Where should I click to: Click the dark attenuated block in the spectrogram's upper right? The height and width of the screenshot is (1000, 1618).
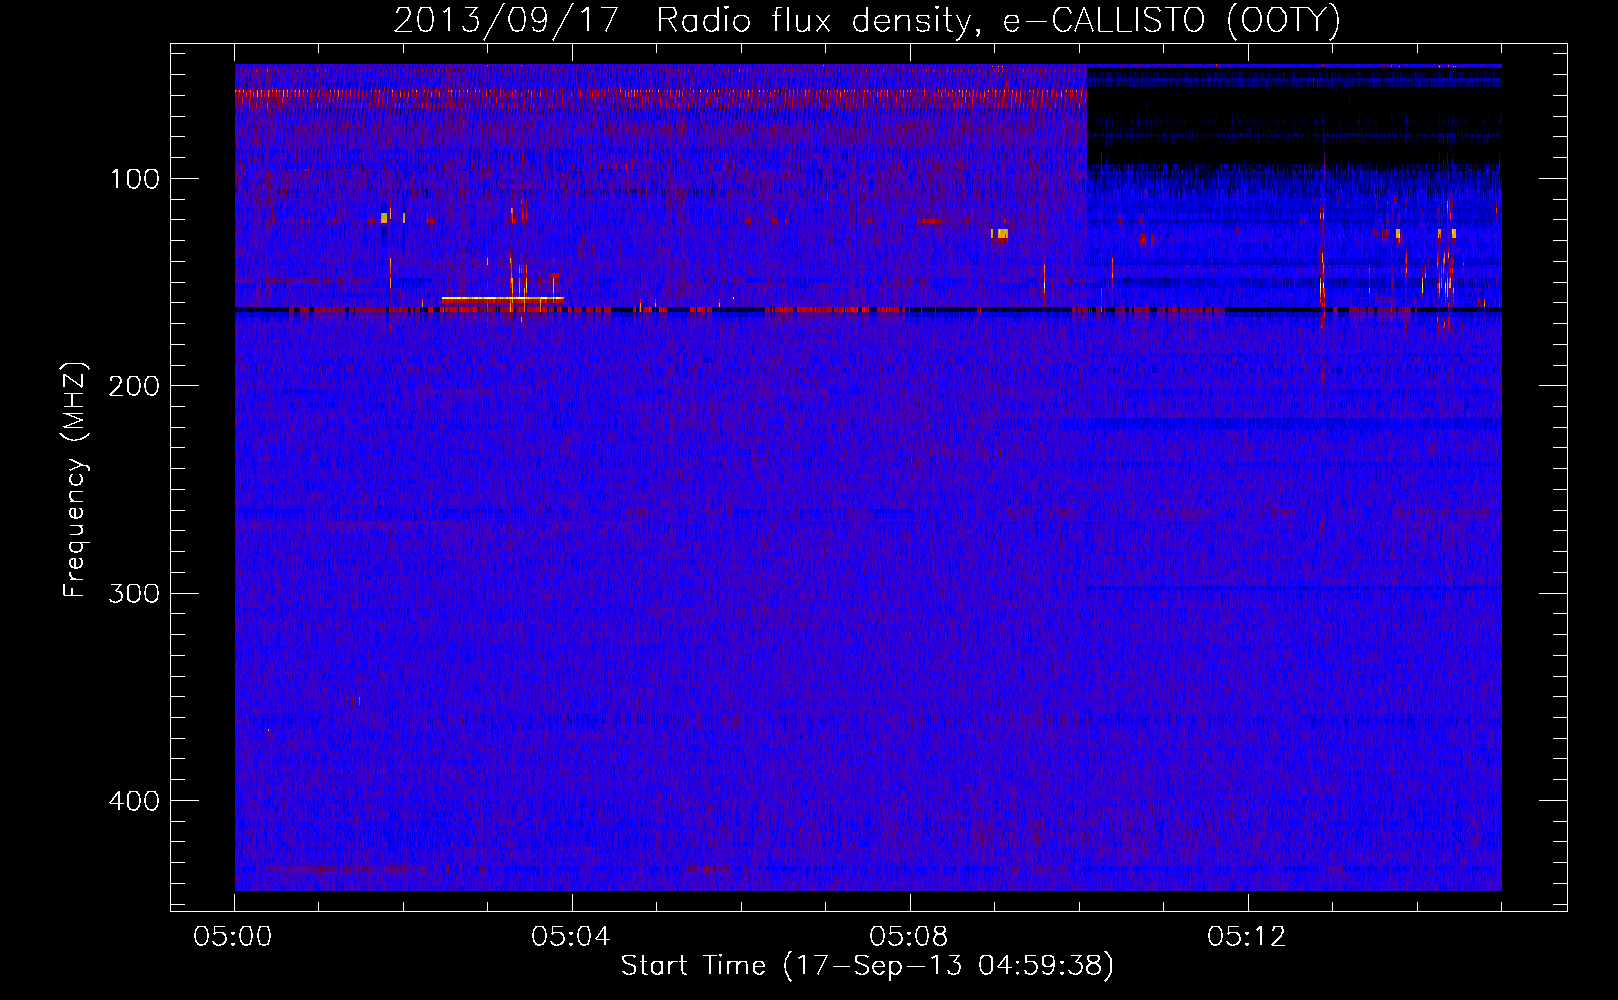[x=1294, y=118]
